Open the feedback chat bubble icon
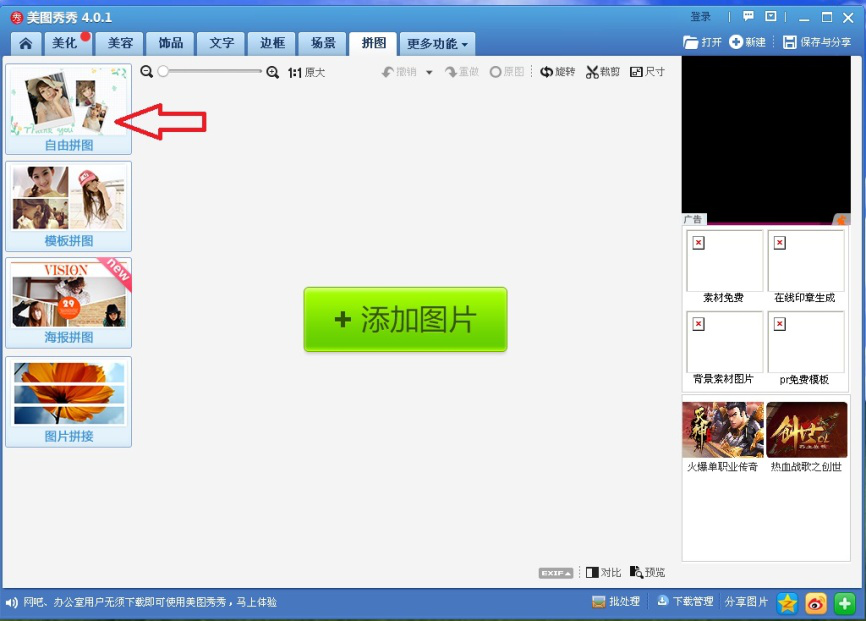Screen dimensions: 866x621 click(x=748, y=16)
